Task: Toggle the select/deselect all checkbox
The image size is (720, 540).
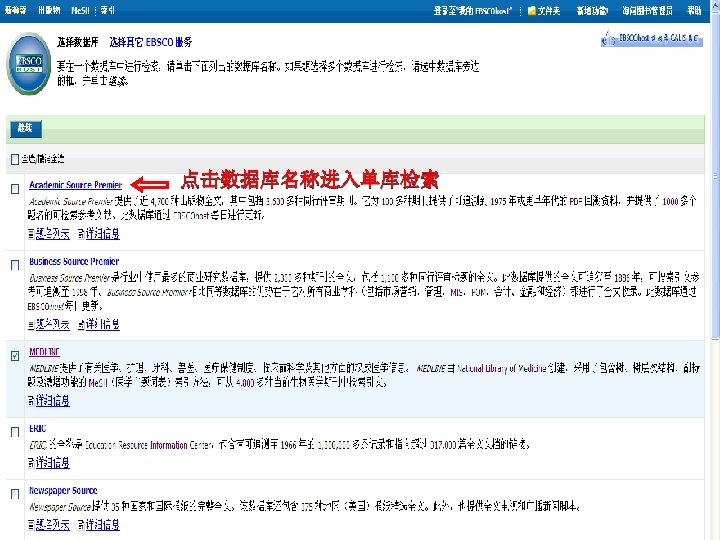Action: tap(15, 159)
